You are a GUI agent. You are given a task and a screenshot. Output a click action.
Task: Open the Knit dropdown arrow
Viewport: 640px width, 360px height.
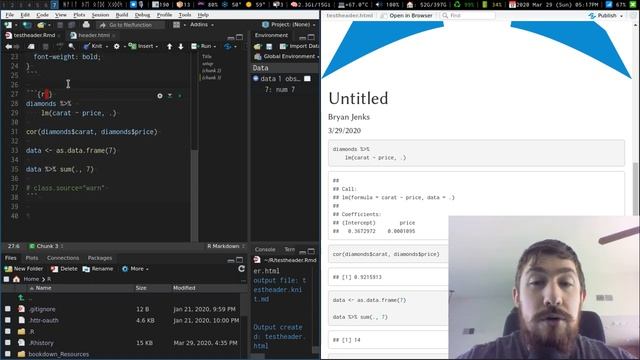107,47
